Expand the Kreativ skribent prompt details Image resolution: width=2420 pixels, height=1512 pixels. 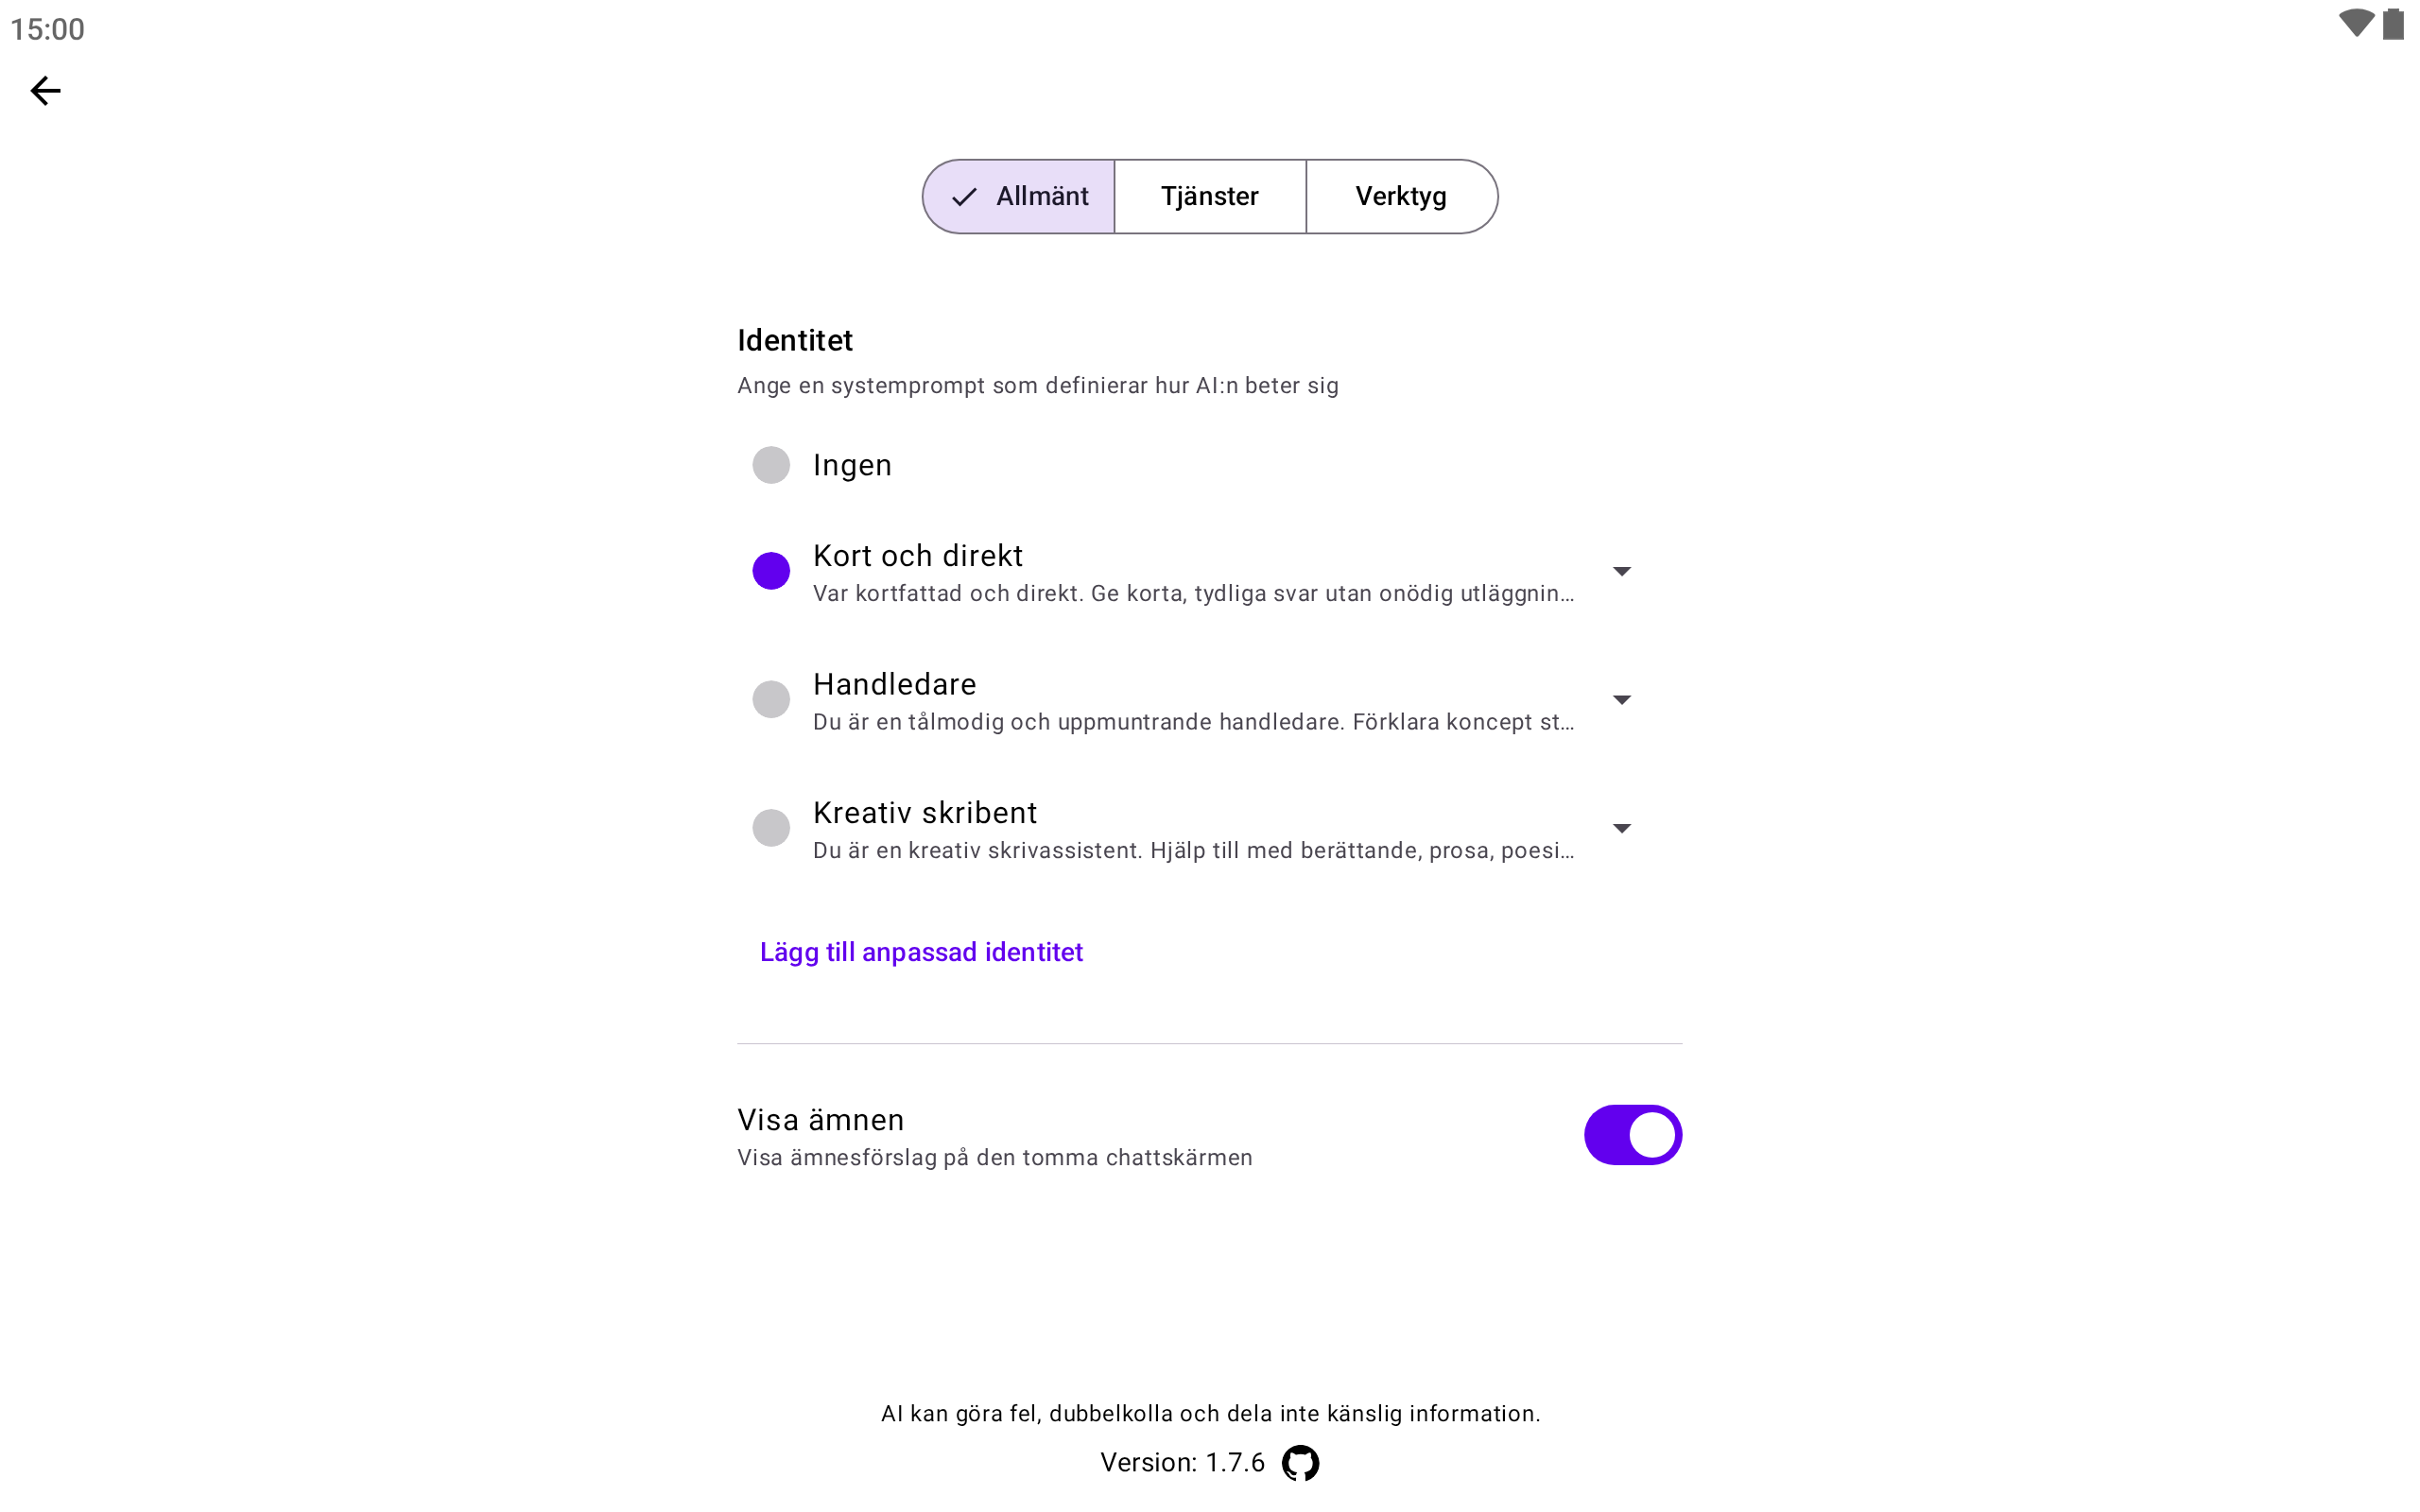click(1622, 828)
